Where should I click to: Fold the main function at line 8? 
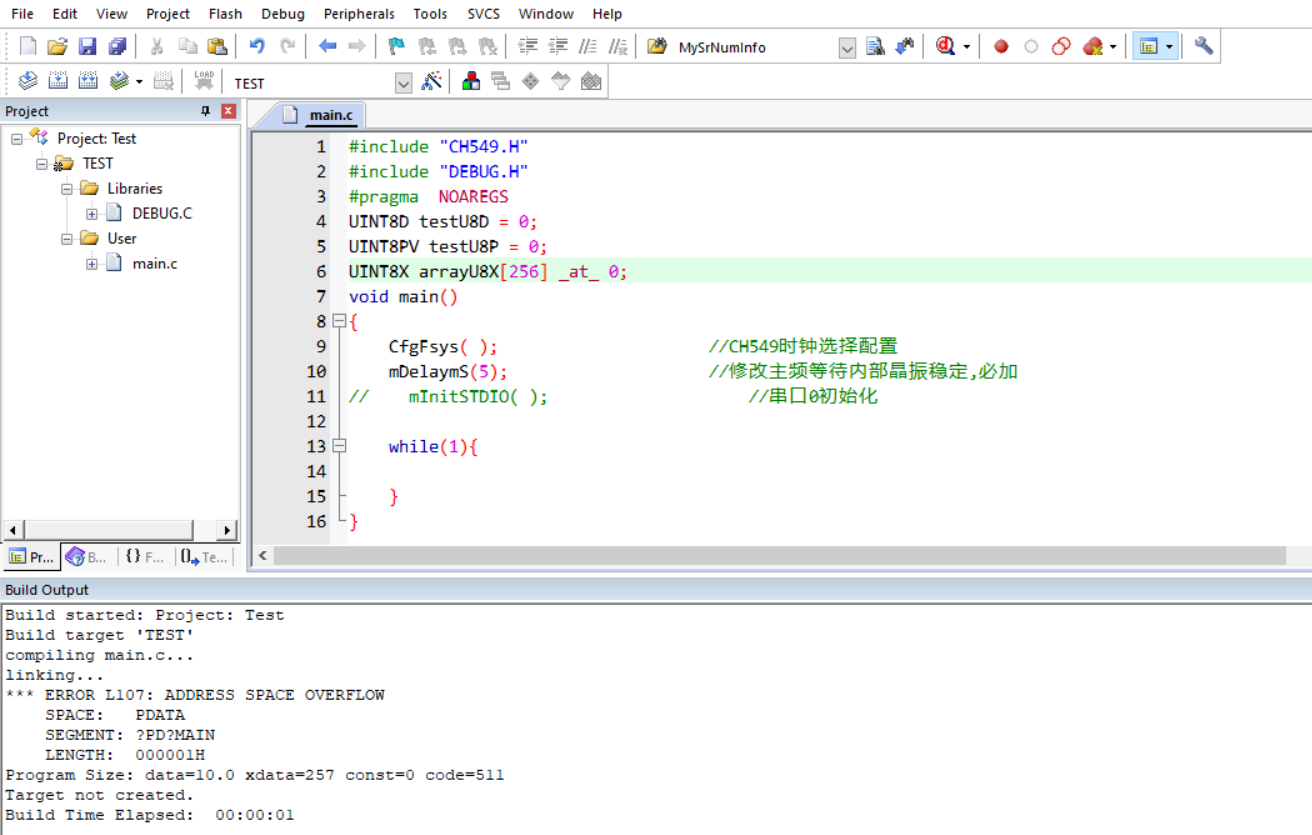click(x=339, y=321)
